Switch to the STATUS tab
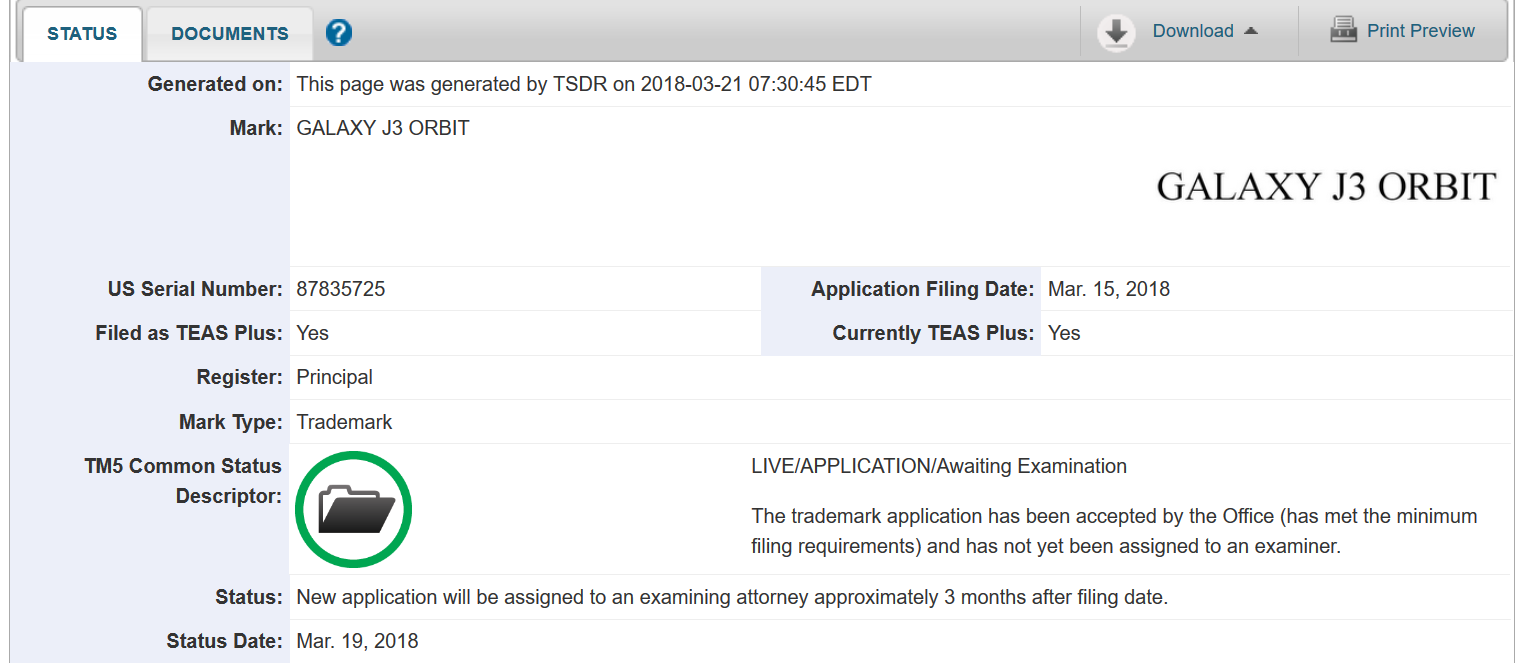Image resolution: width=1516 pixels, height=663 pixels. [x=82, y=33]
